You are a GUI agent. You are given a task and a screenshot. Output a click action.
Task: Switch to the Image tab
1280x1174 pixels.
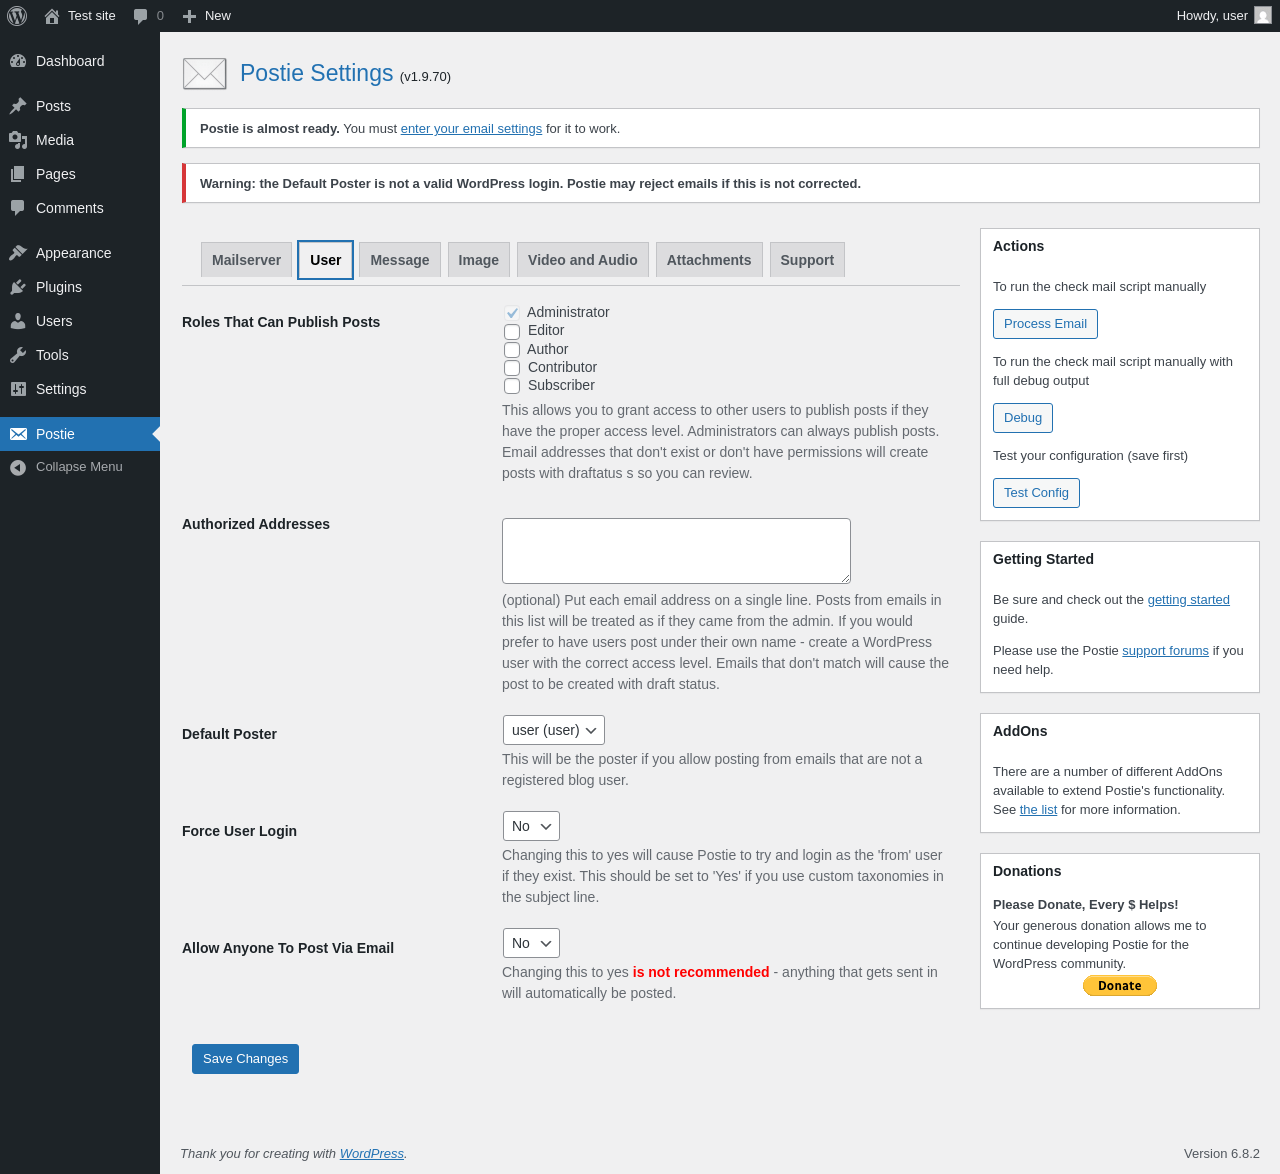click(479, 260)
